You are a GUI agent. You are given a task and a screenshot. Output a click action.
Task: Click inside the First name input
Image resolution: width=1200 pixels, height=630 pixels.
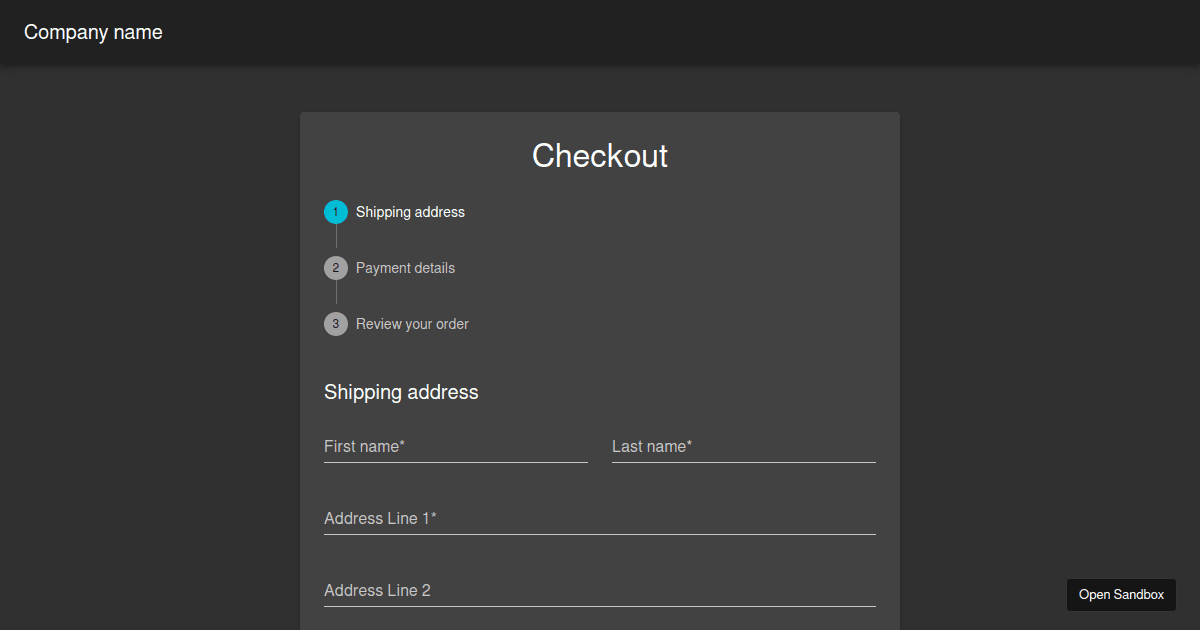(455, 447)
